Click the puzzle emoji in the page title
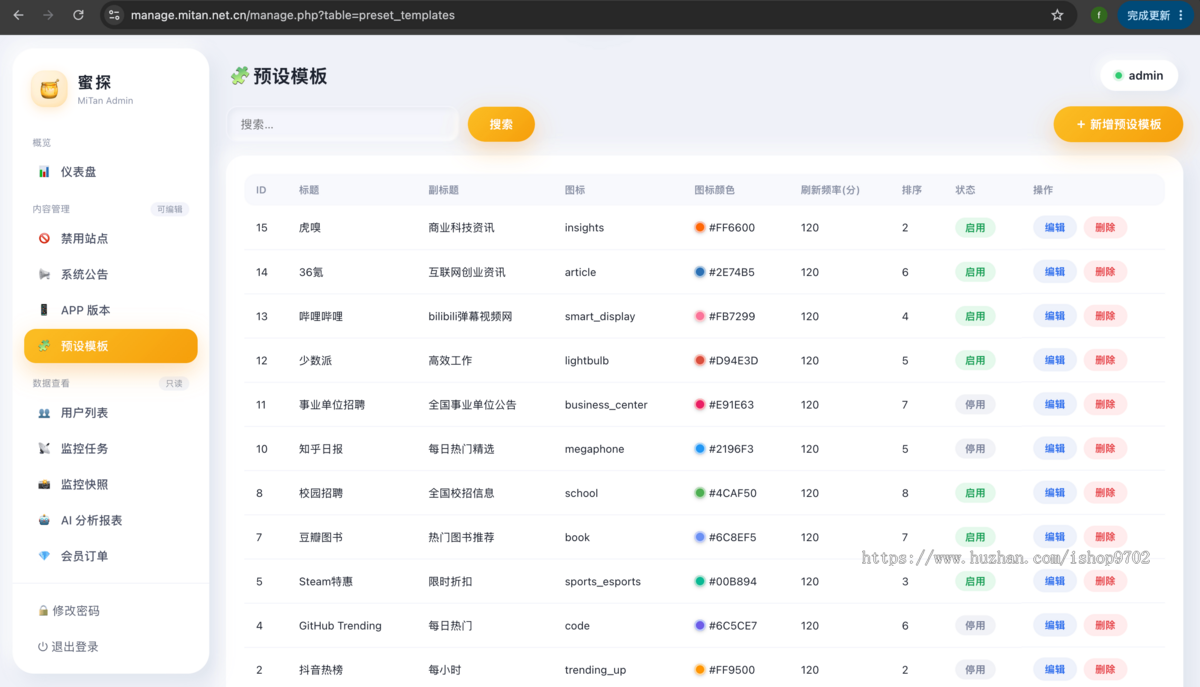 tap(239, 76)
